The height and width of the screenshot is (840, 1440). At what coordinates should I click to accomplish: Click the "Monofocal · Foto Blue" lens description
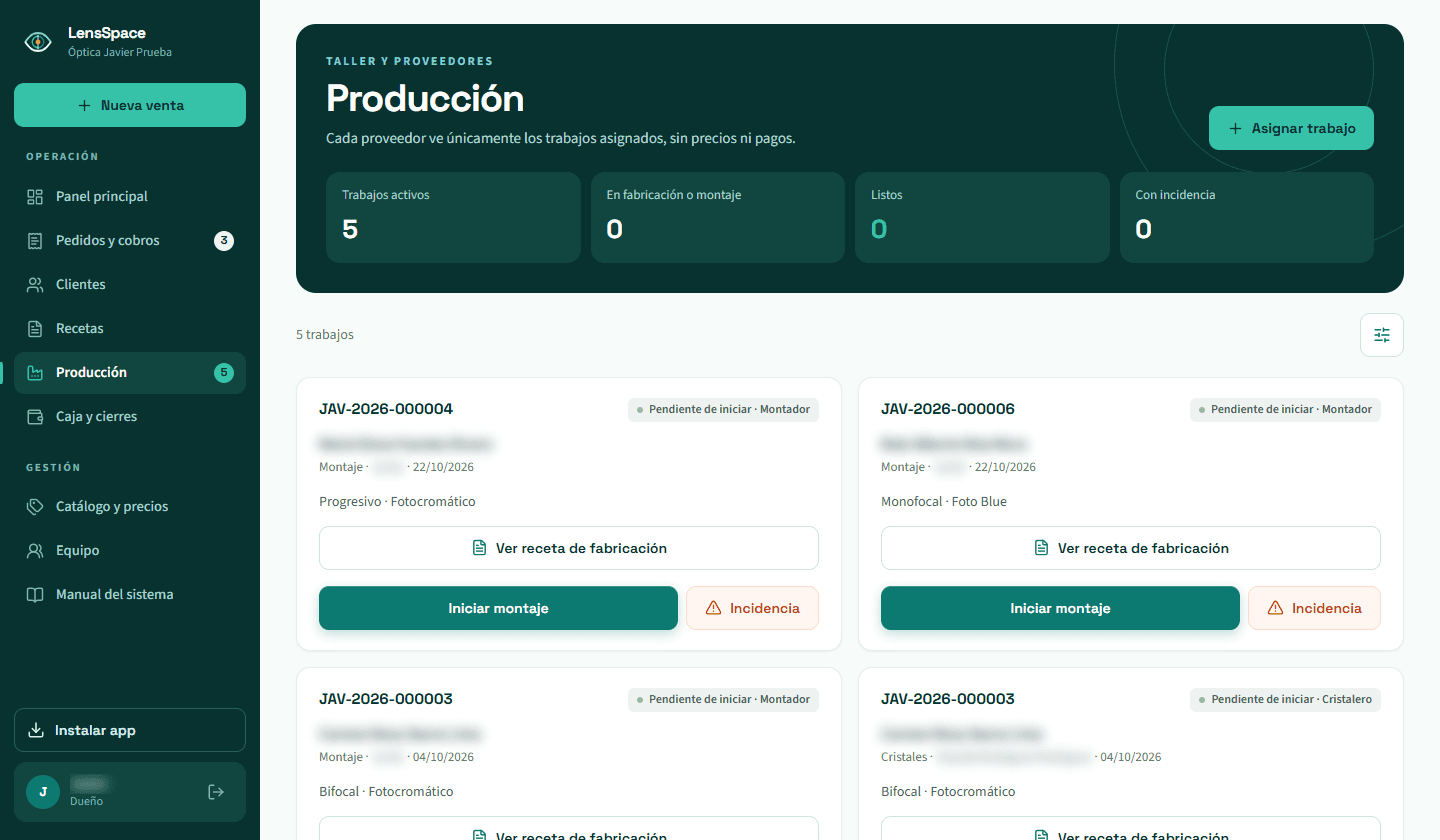click(x=944, y=502)
